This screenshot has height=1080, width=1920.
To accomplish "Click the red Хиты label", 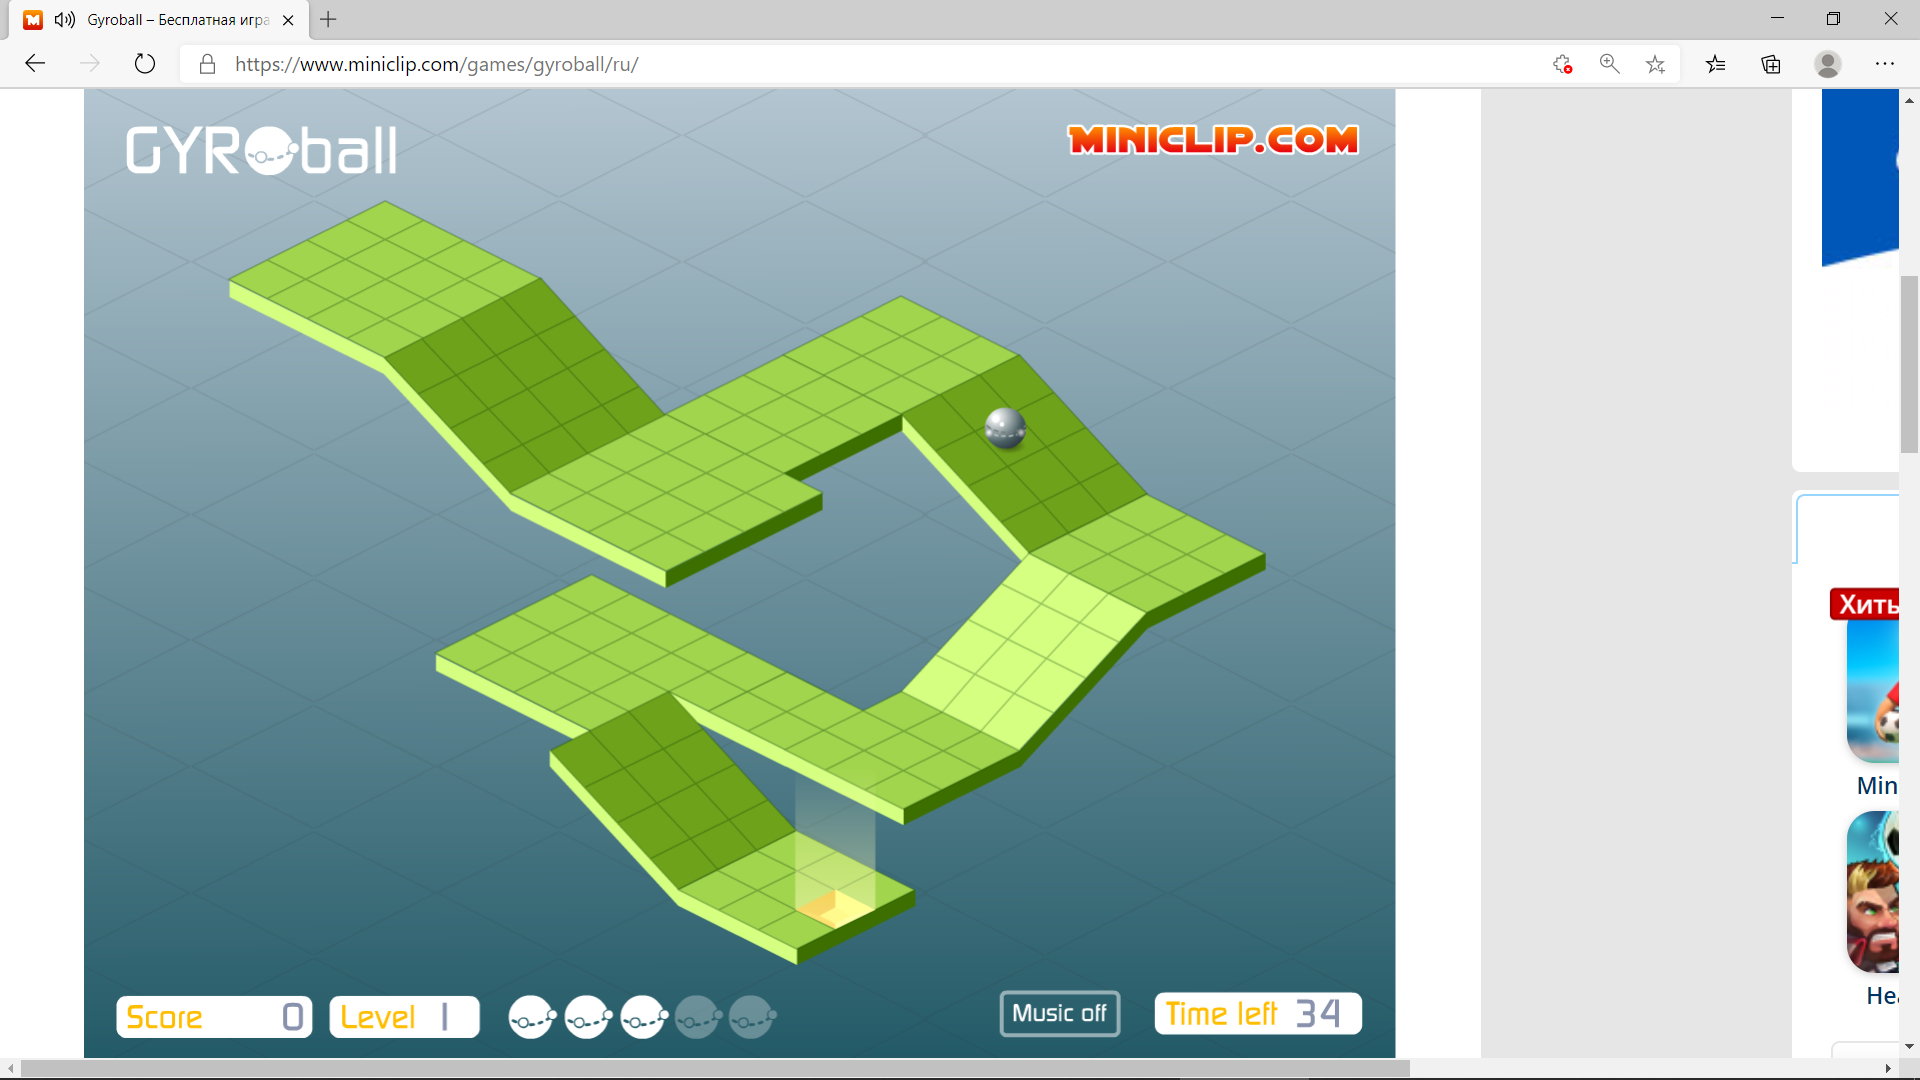I will [1865, 604].
